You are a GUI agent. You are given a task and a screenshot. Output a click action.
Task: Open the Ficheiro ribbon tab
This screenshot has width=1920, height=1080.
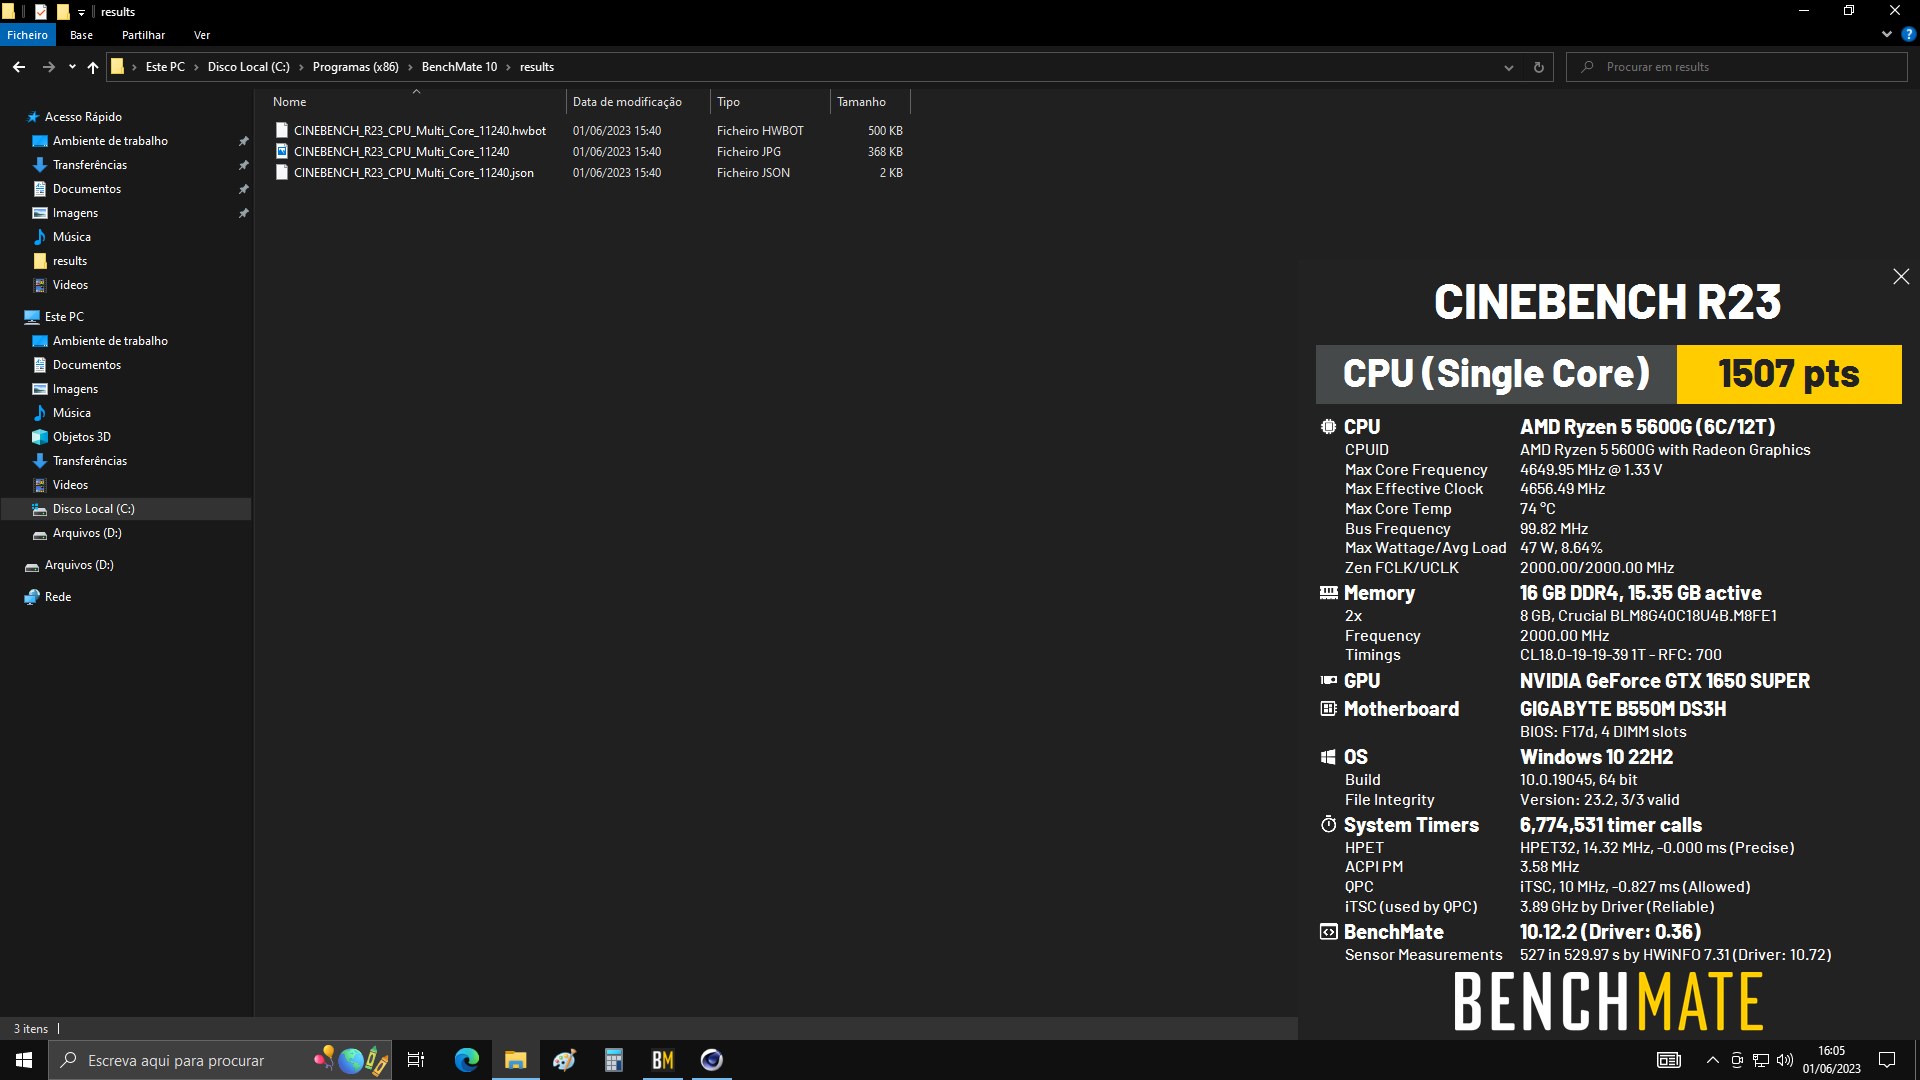27,35
